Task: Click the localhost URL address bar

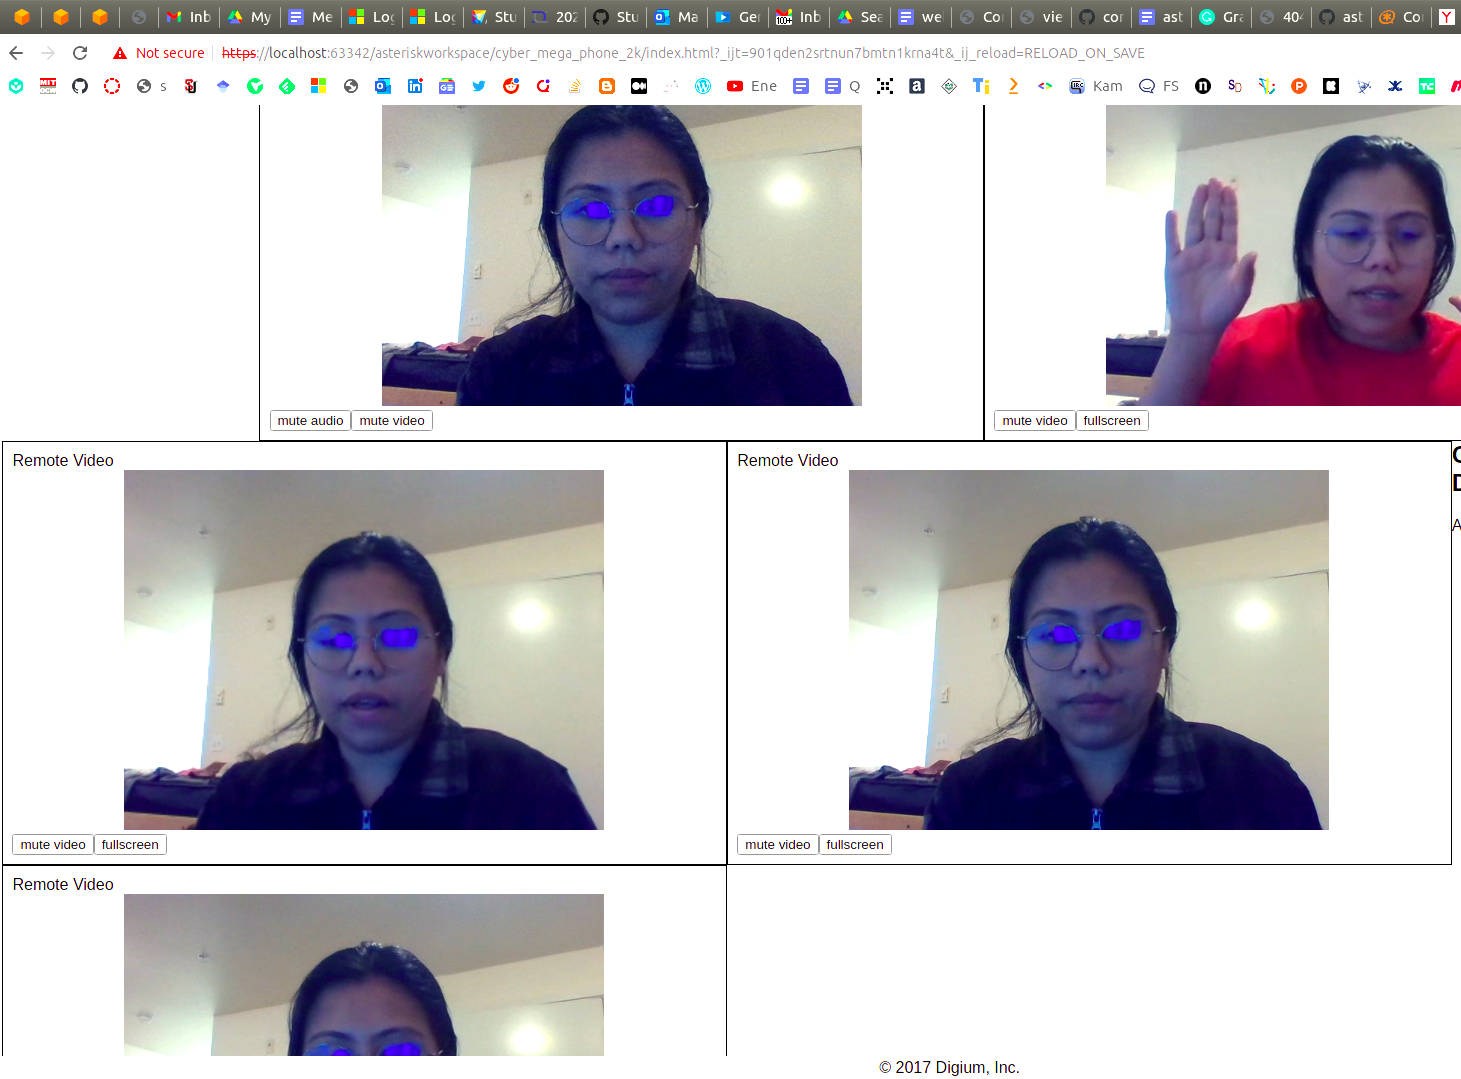Action: point(680,53)
